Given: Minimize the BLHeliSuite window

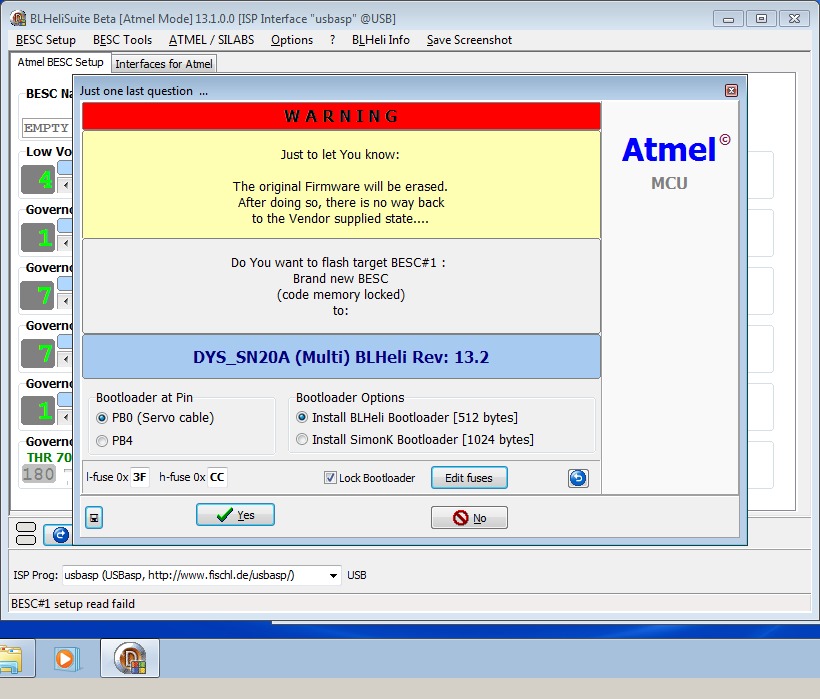Looking at the screenshot, I should point(728,19).
